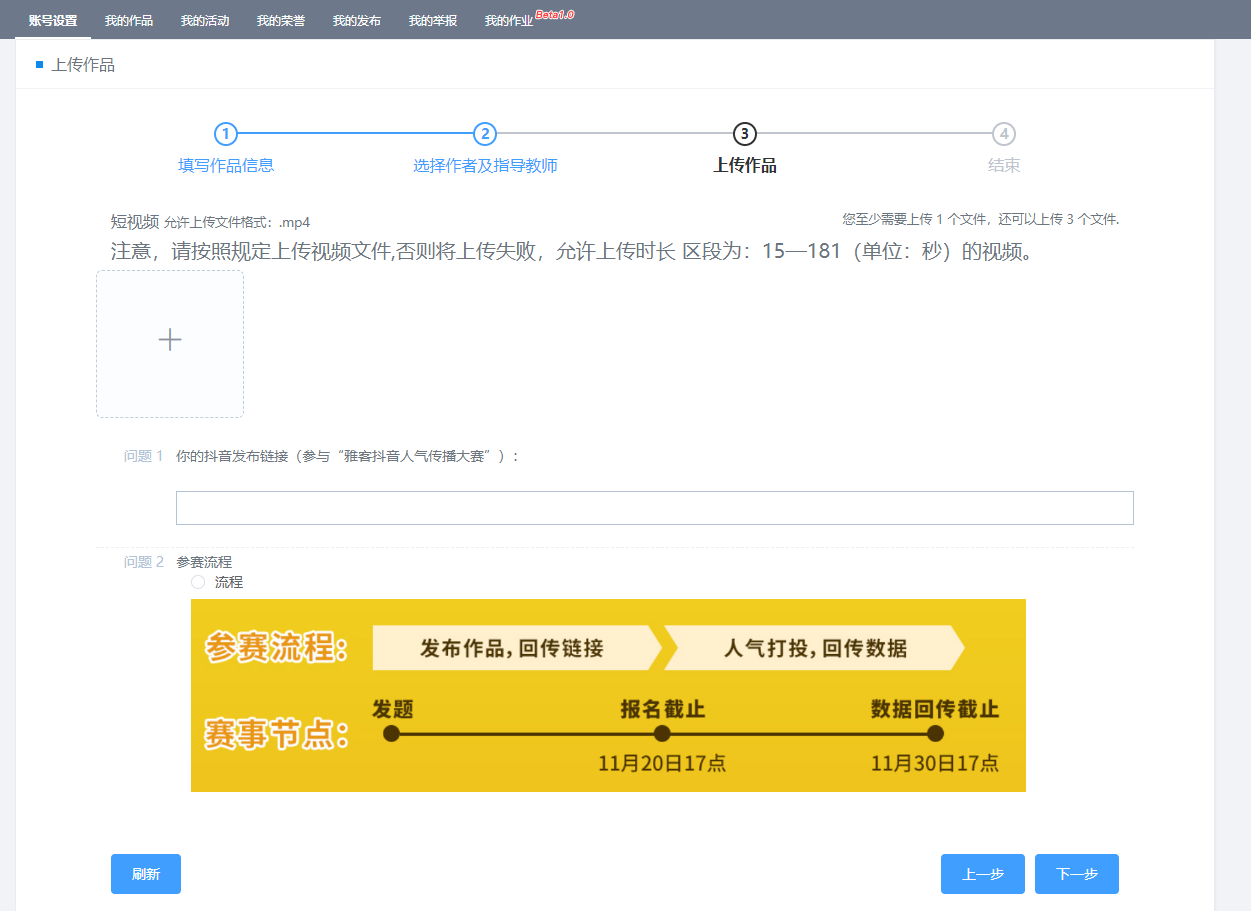Click 填写作品信息 step label
The image size is (1251, 911).
[x=226, y=166]
